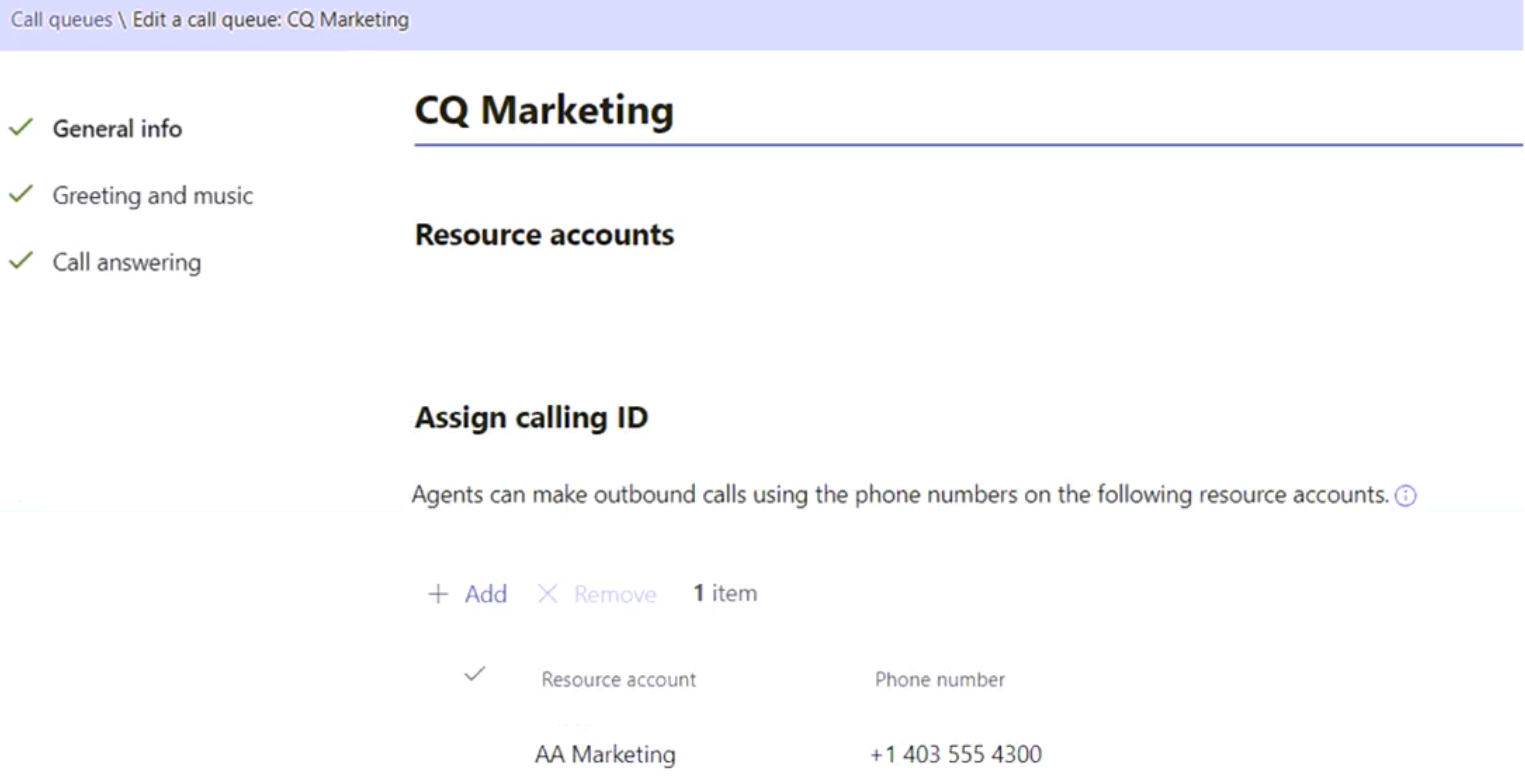This screenshot has height=778, width=1525.
Task: Sort by the Phone number column header
Action: [939, 680]
